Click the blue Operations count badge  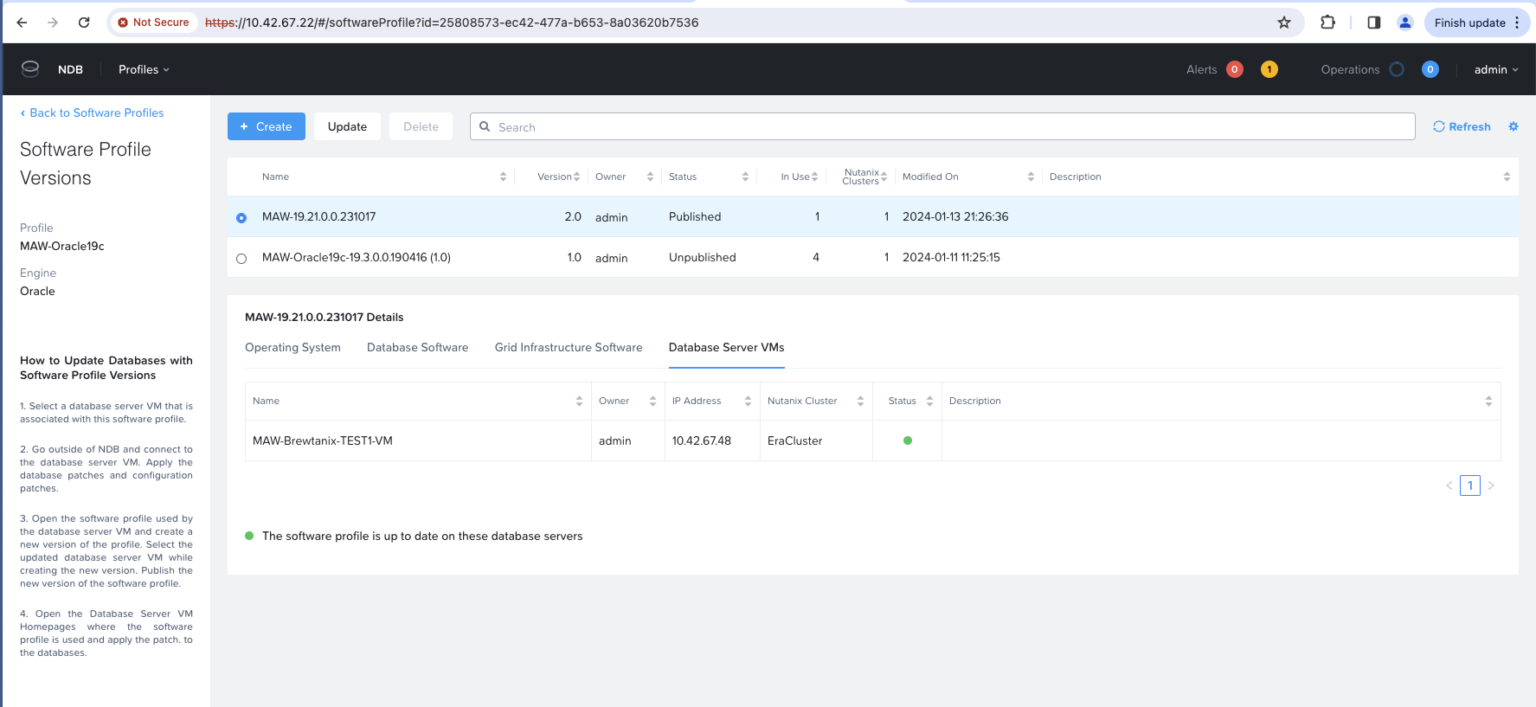pos(1430,69)
